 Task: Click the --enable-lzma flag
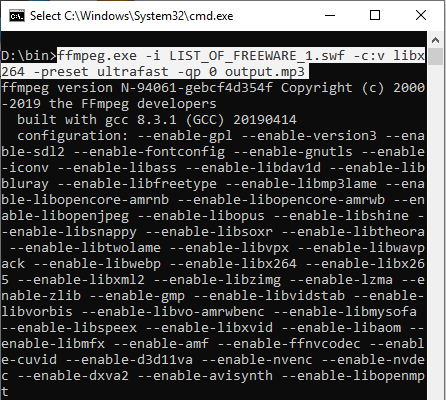[x=341, y=280]
